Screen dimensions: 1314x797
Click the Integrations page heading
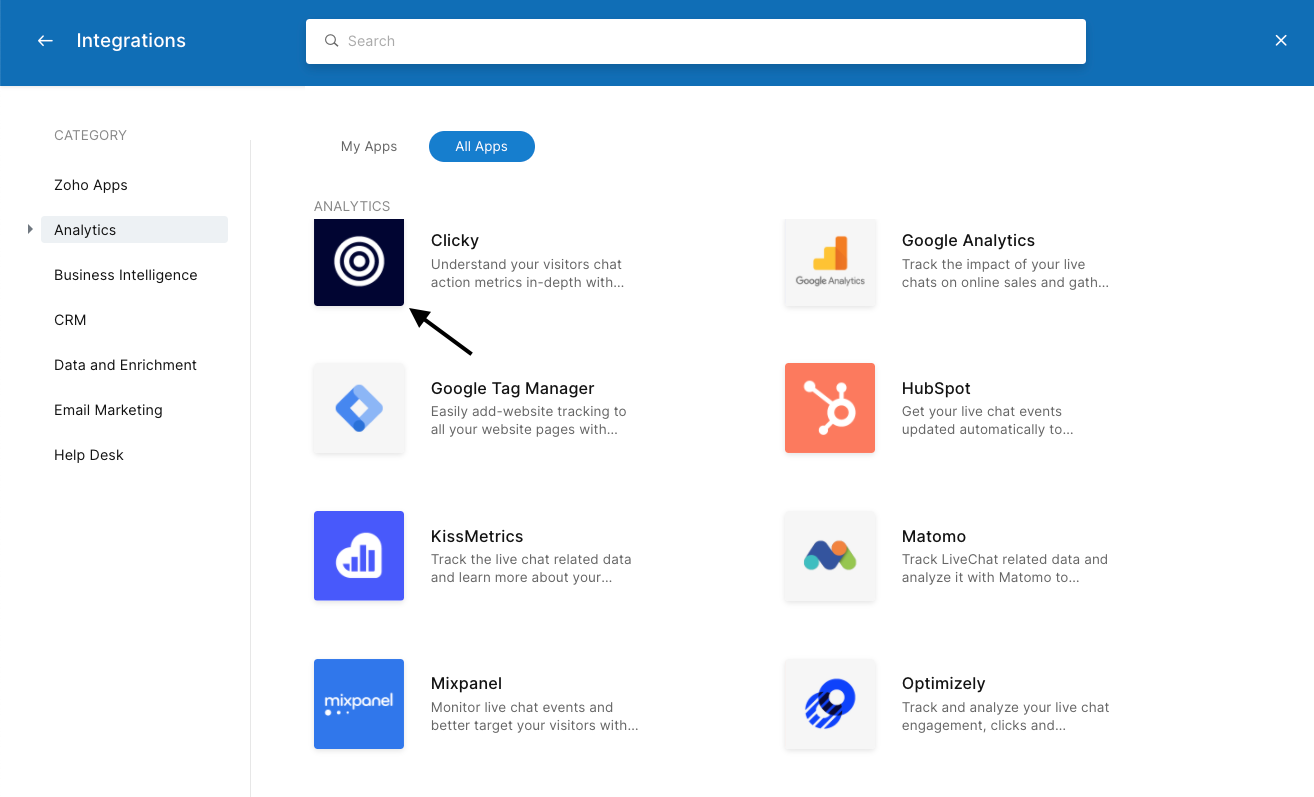(x=131, y=41)
